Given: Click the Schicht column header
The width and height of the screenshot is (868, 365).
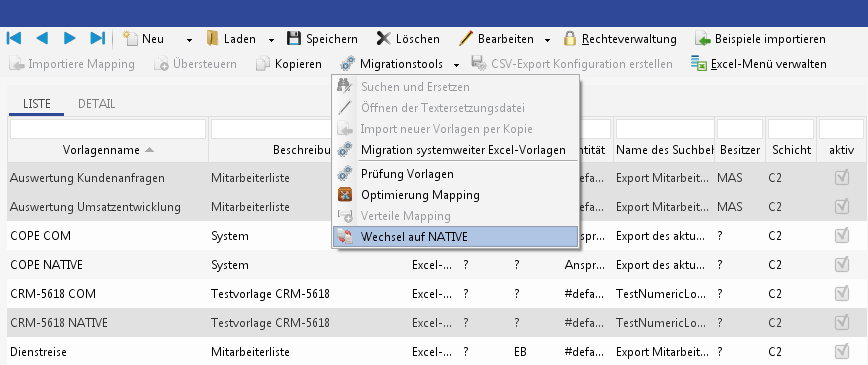Looking at the screenshot, I should pyautogui.click(x=791, y=150).
